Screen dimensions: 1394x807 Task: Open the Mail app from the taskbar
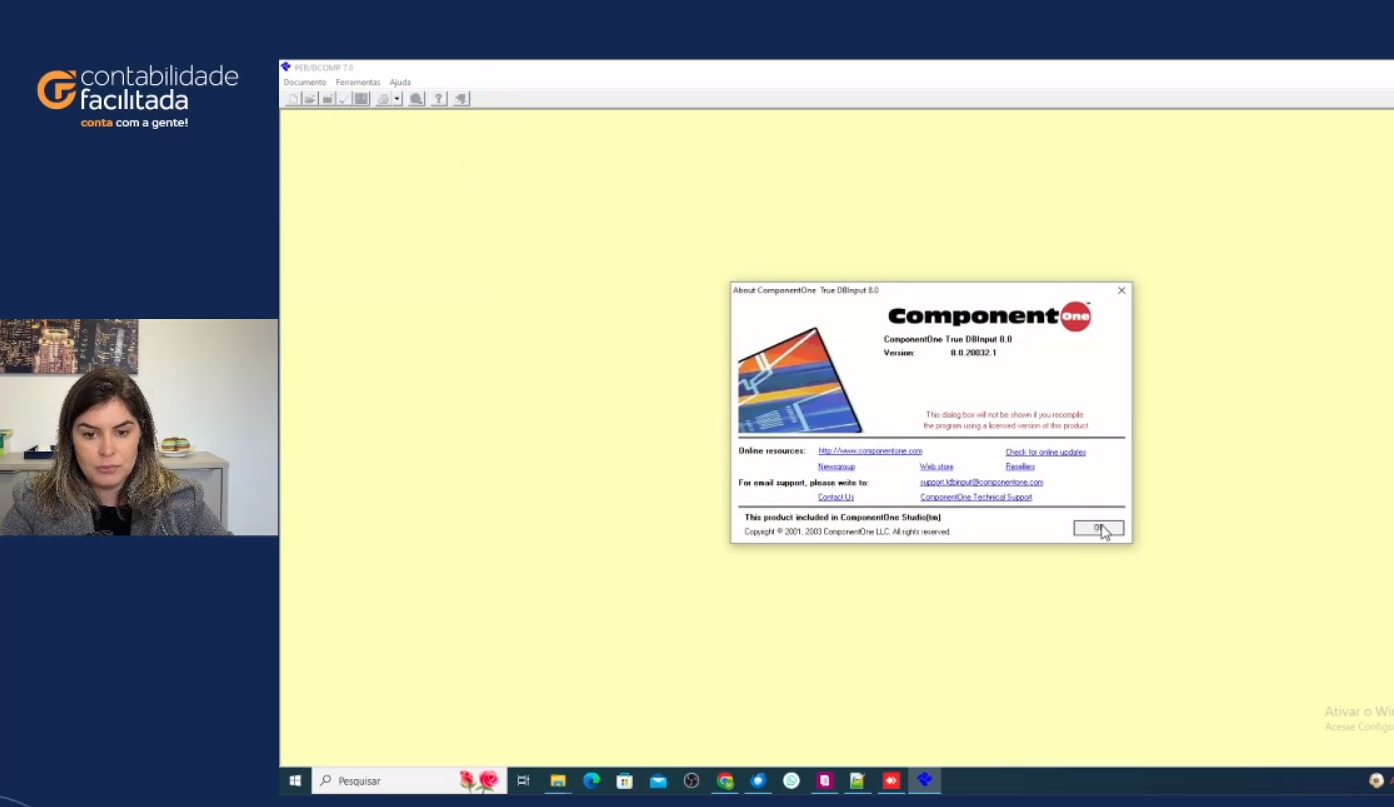pyautogui.click(x=658, y=781)
